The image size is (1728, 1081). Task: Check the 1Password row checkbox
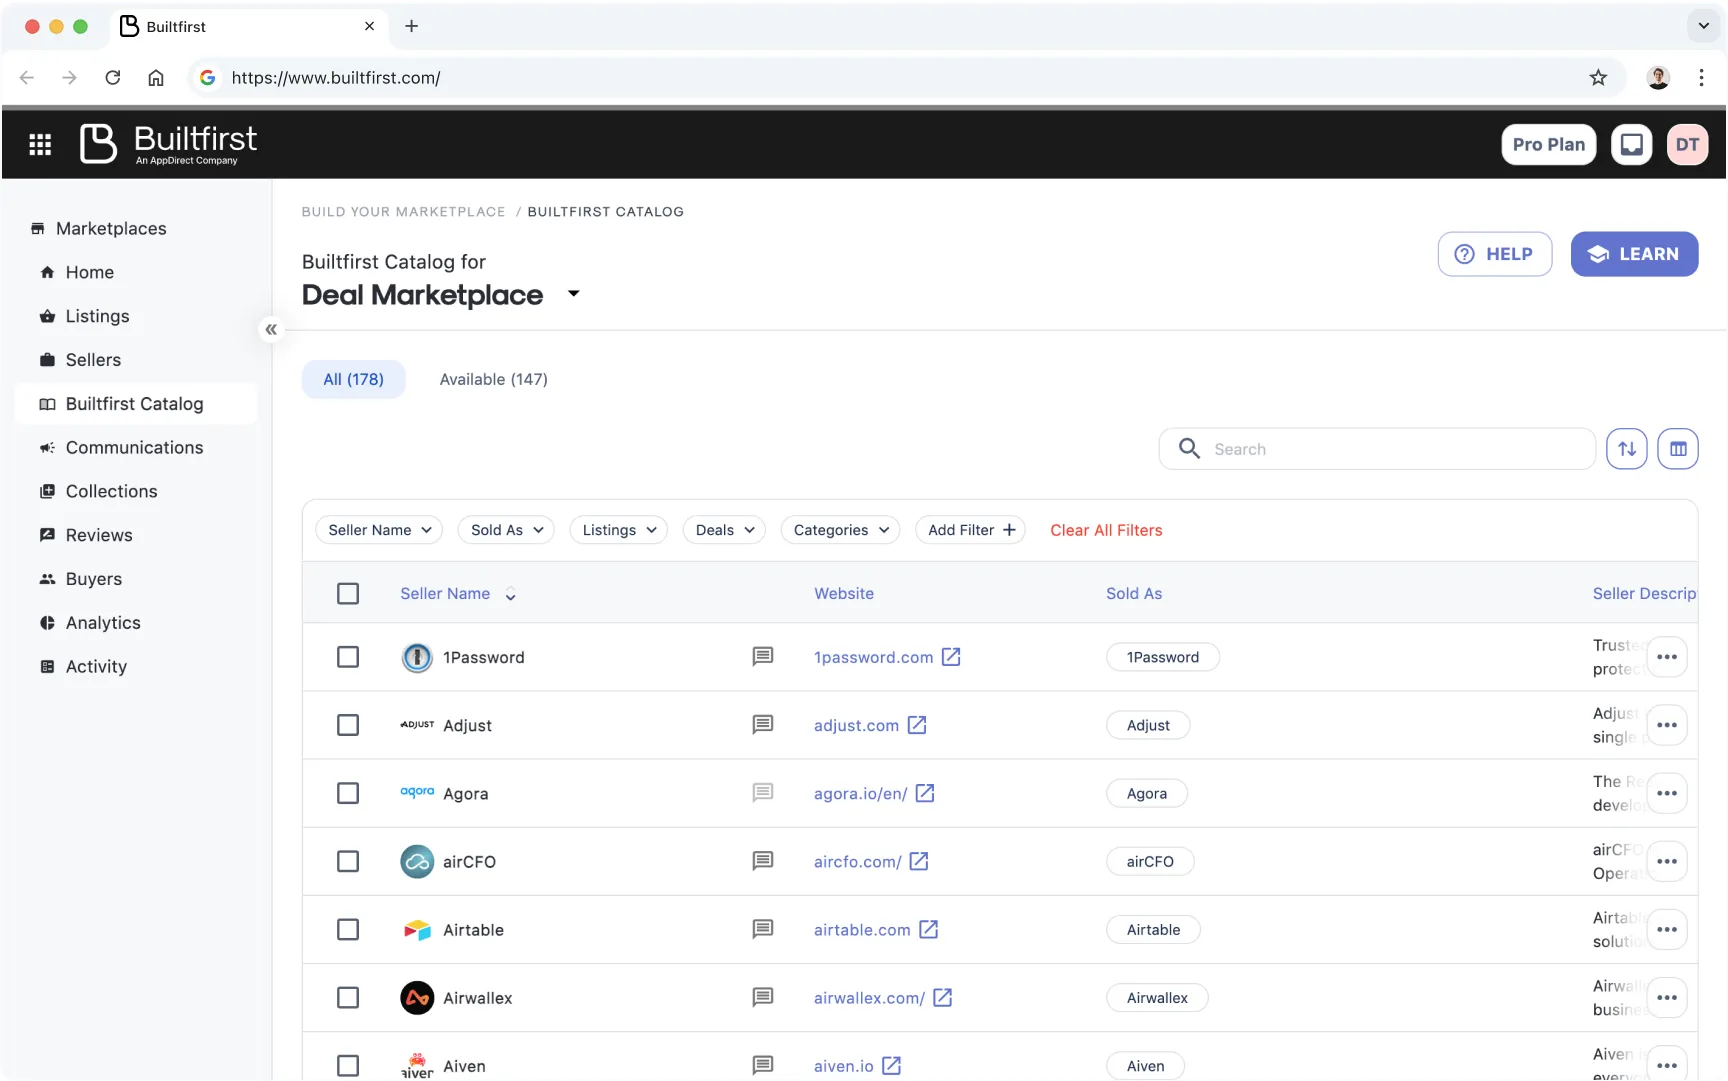click(x=348, y=657)
